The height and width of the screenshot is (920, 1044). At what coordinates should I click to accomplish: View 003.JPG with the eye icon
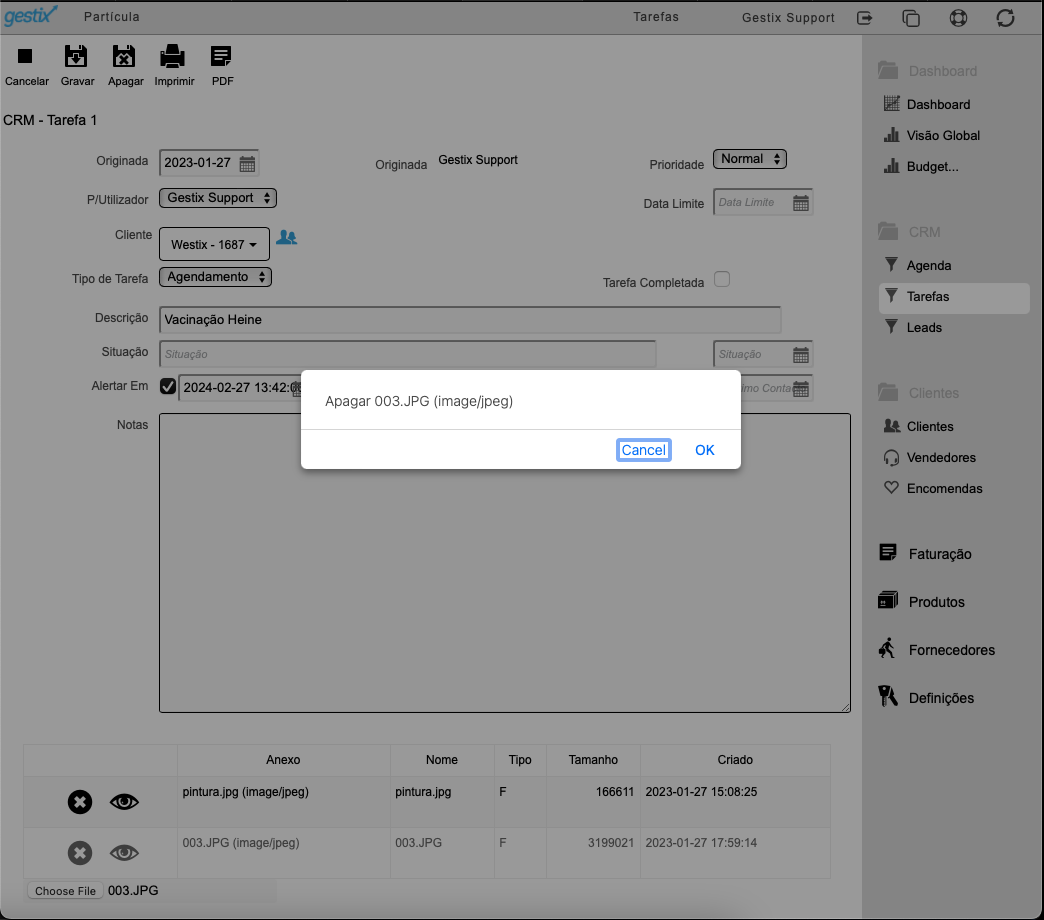pyautogui.click(x=124, y=853)
